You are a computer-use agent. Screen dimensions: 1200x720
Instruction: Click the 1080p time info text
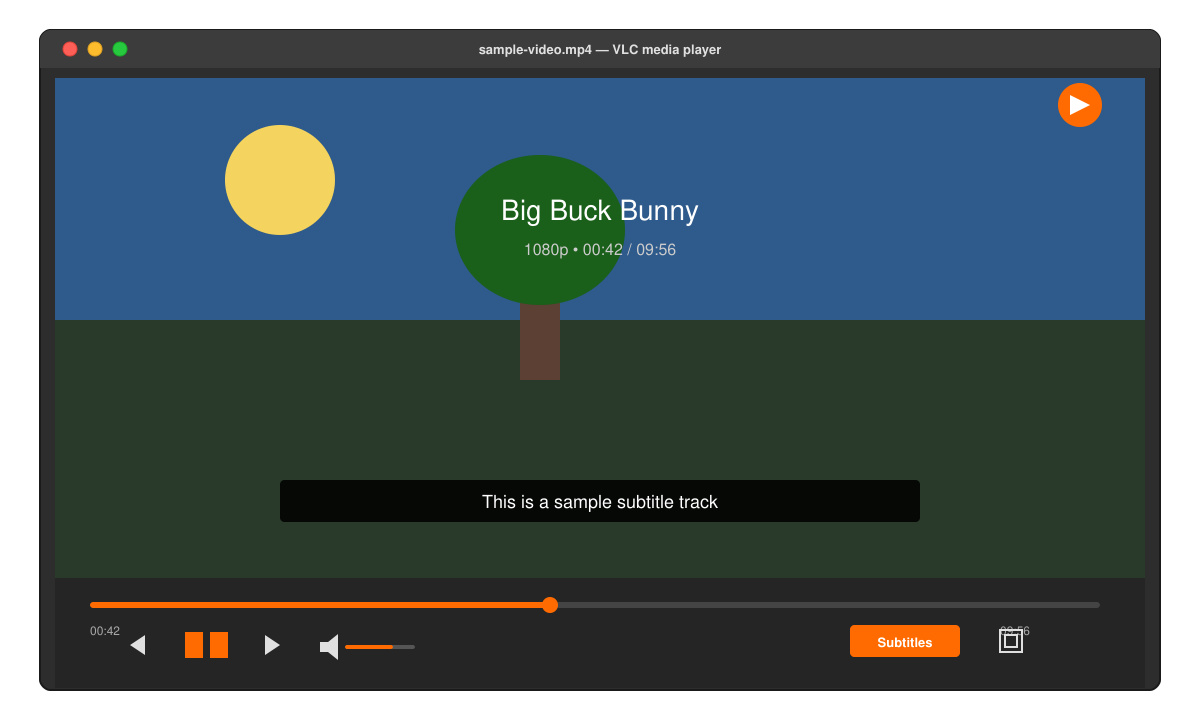tap(600, 250)
